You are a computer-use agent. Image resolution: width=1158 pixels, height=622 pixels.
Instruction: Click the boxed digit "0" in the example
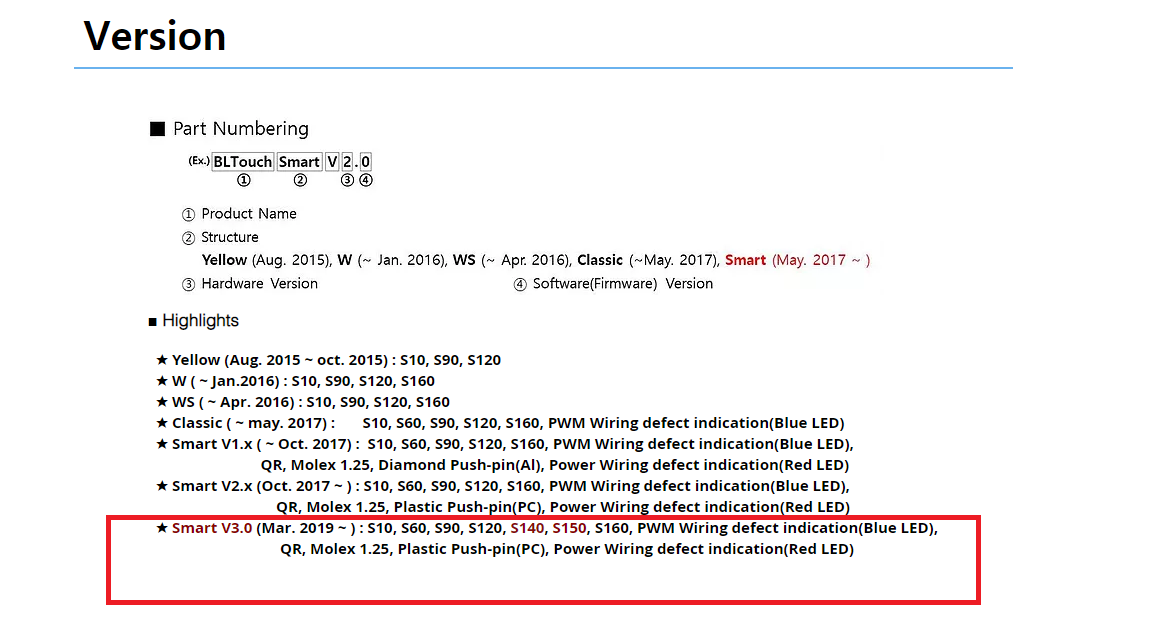click(x=366, y=162)
